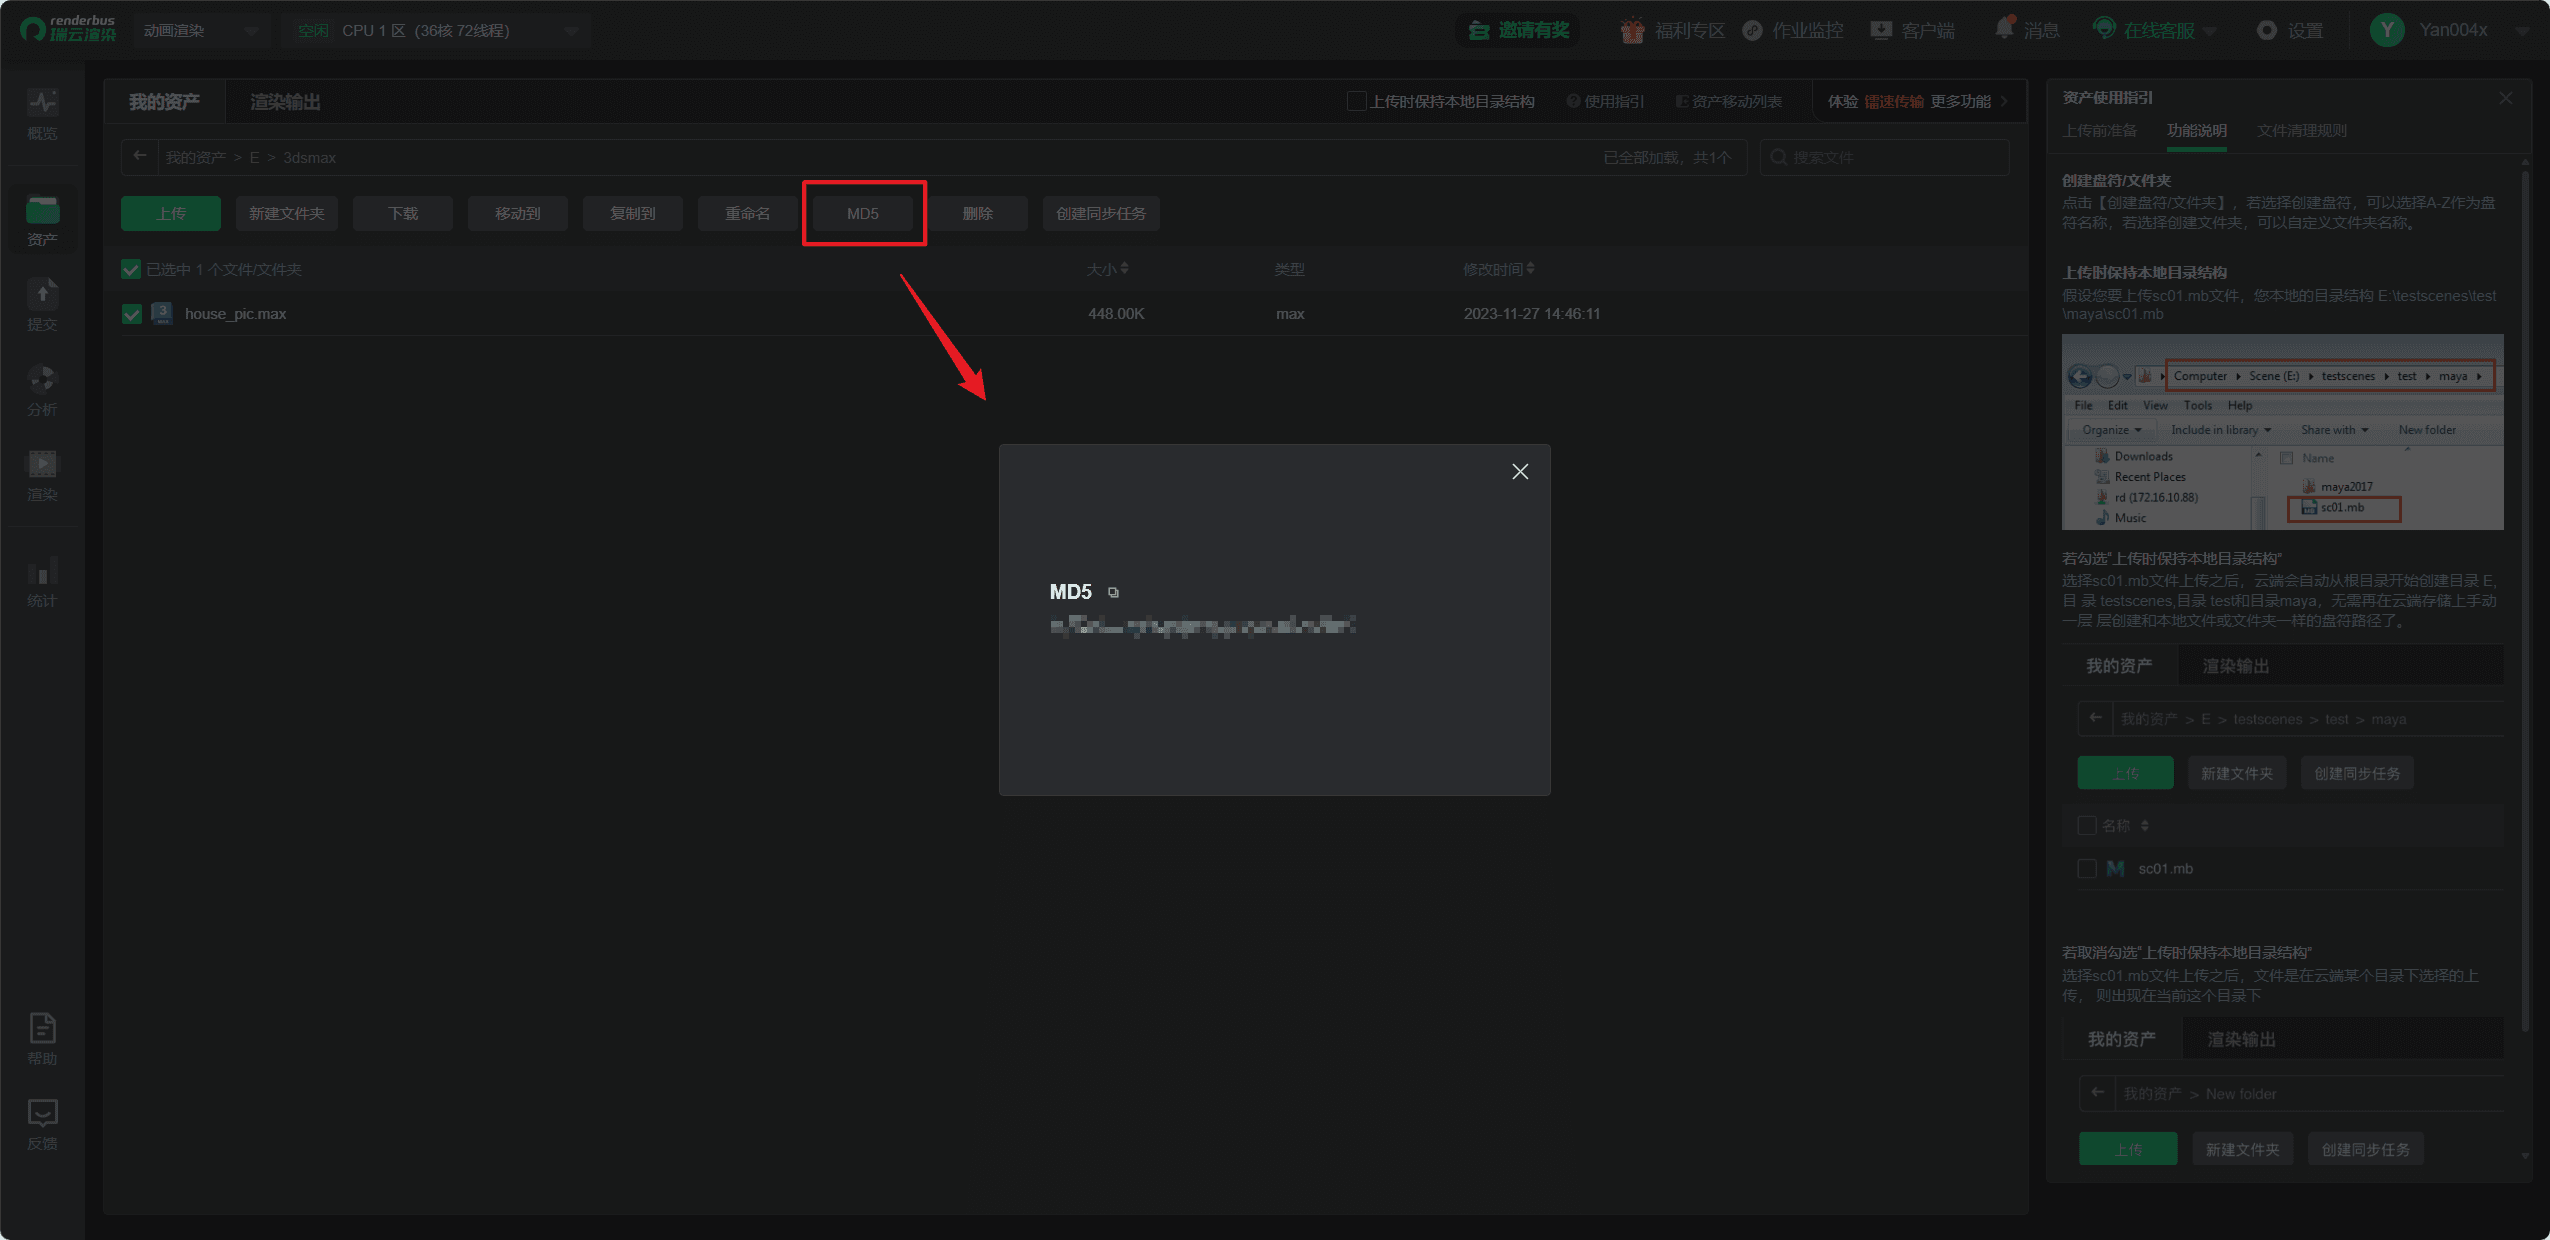The height and width of the screenshot is (1240, 2550).
Task: Close the MD5 dialog
Action: point(1520,471)
